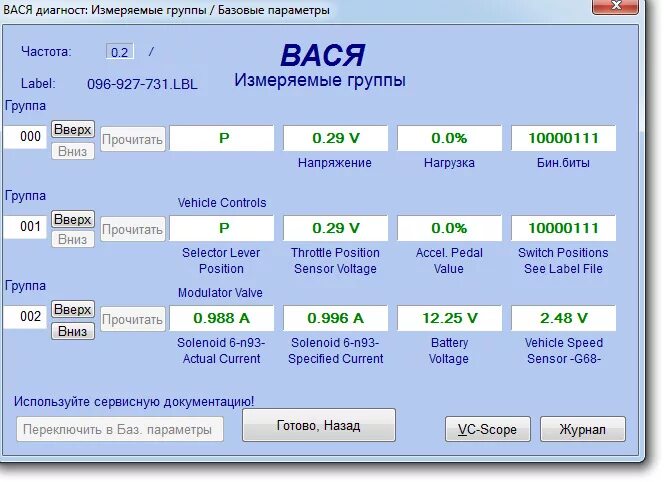Click group 000 value P
The image size is (664, 482).
tap(221, 138)
